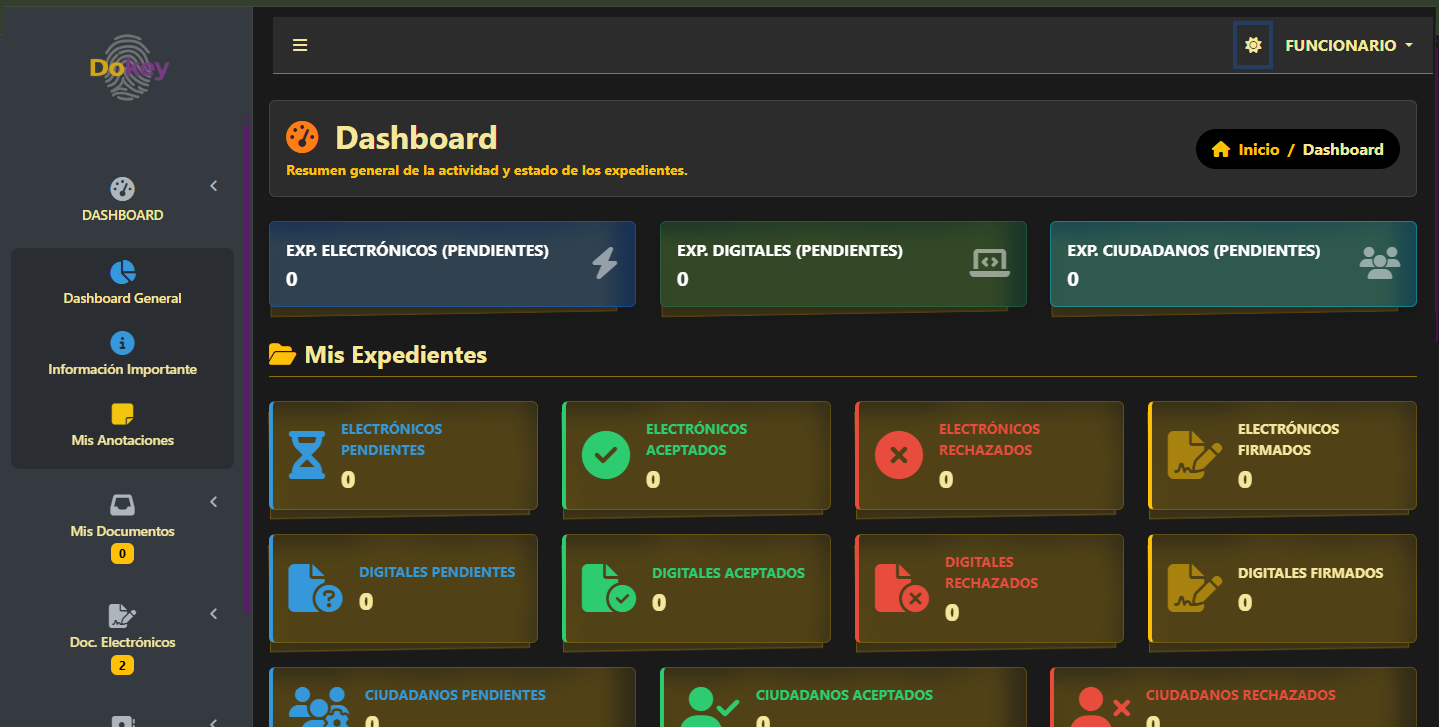Click the home icon in breadcrumb
The image size is (1439, 727).
pyautogui.click(x=1220, y=150)
